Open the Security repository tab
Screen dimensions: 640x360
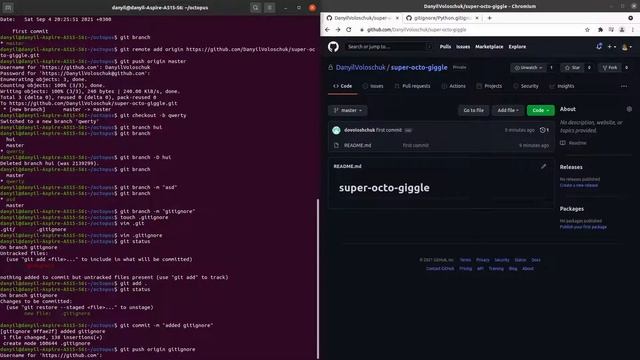tap(526, 86)
